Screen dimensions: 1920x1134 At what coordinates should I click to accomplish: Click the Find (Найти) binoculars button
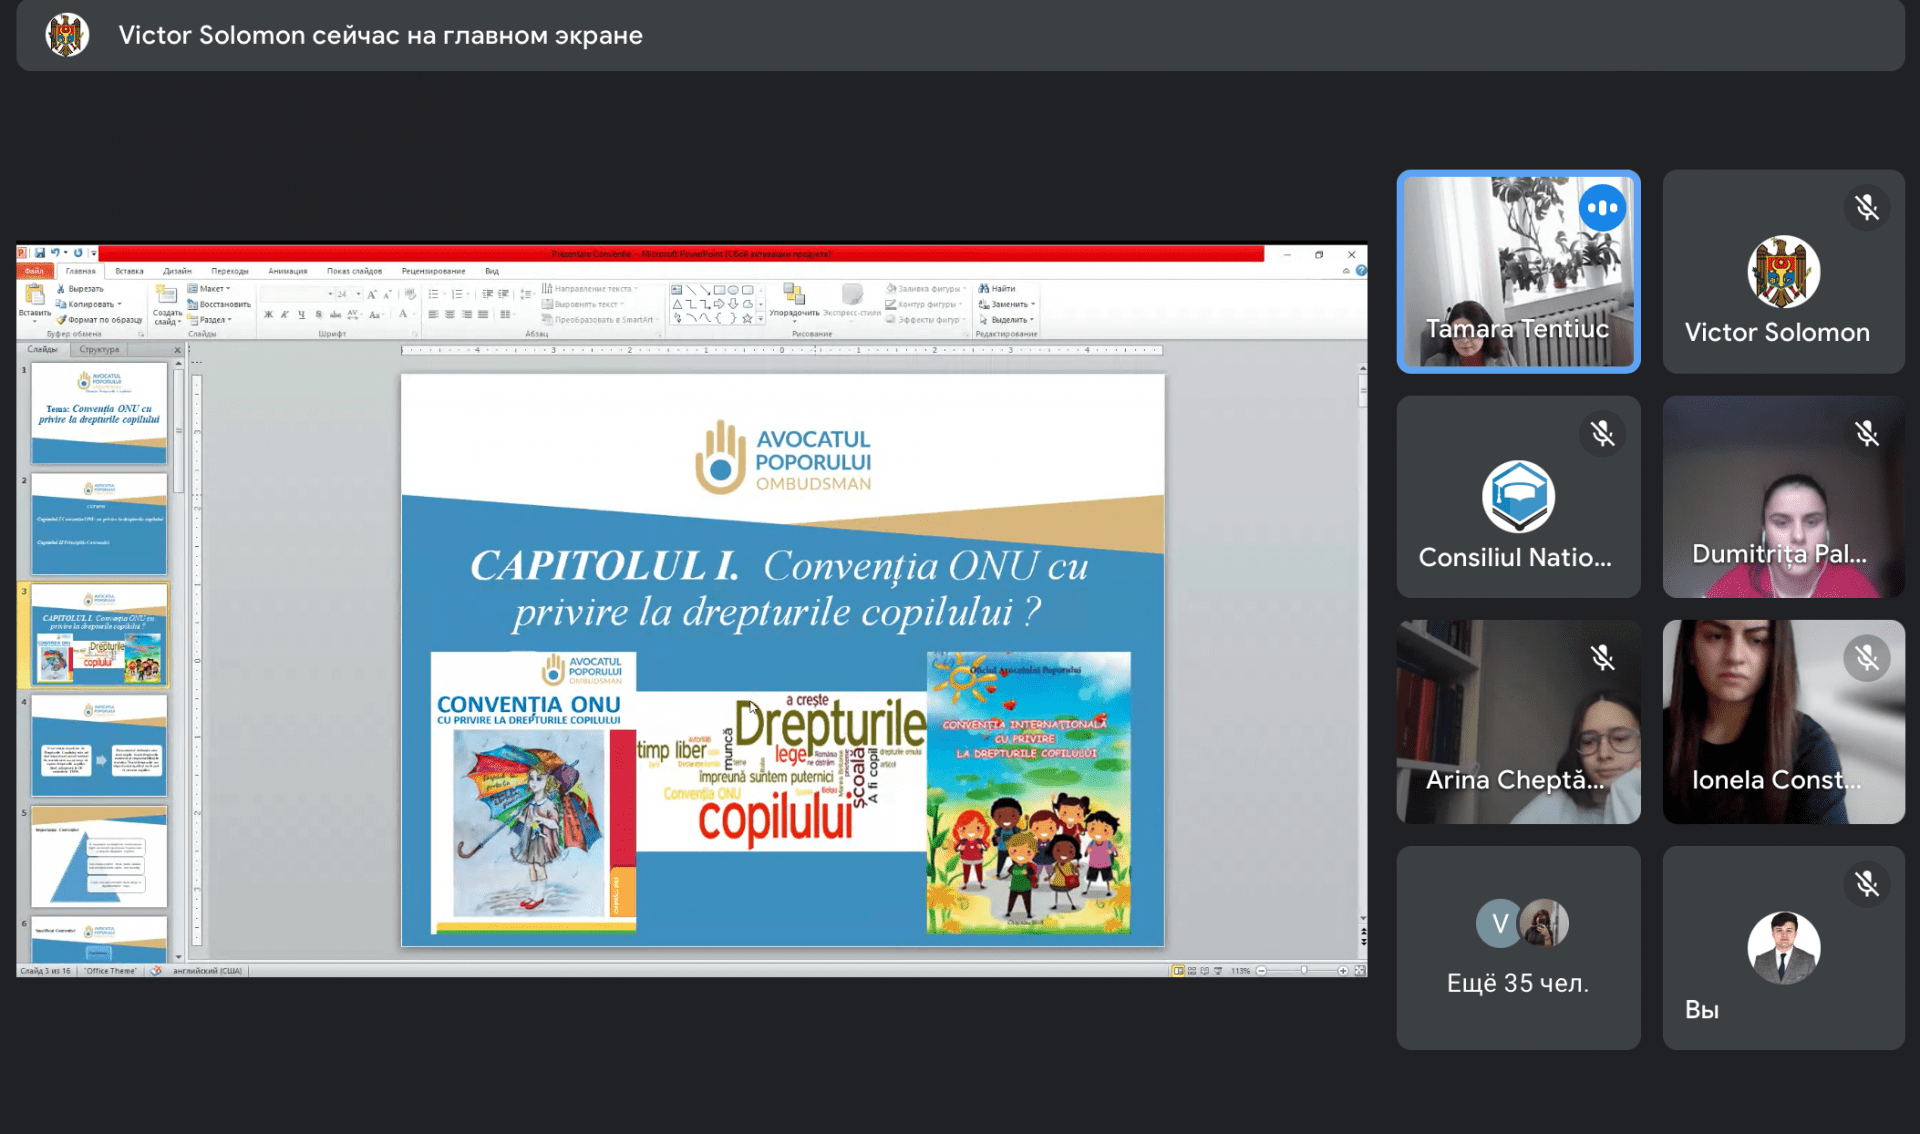coord(997,289)
